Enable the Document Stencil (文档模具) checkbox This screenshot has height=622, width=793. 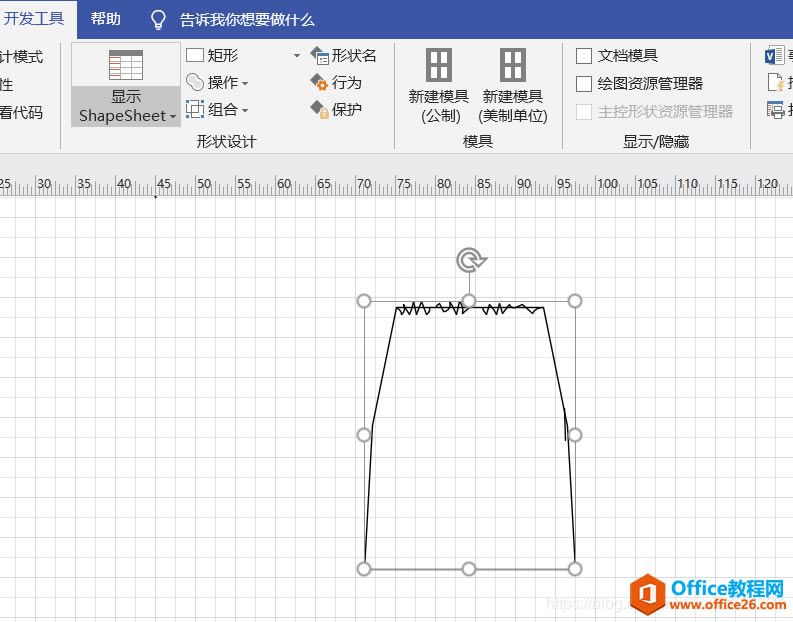(x=584, y=56)
